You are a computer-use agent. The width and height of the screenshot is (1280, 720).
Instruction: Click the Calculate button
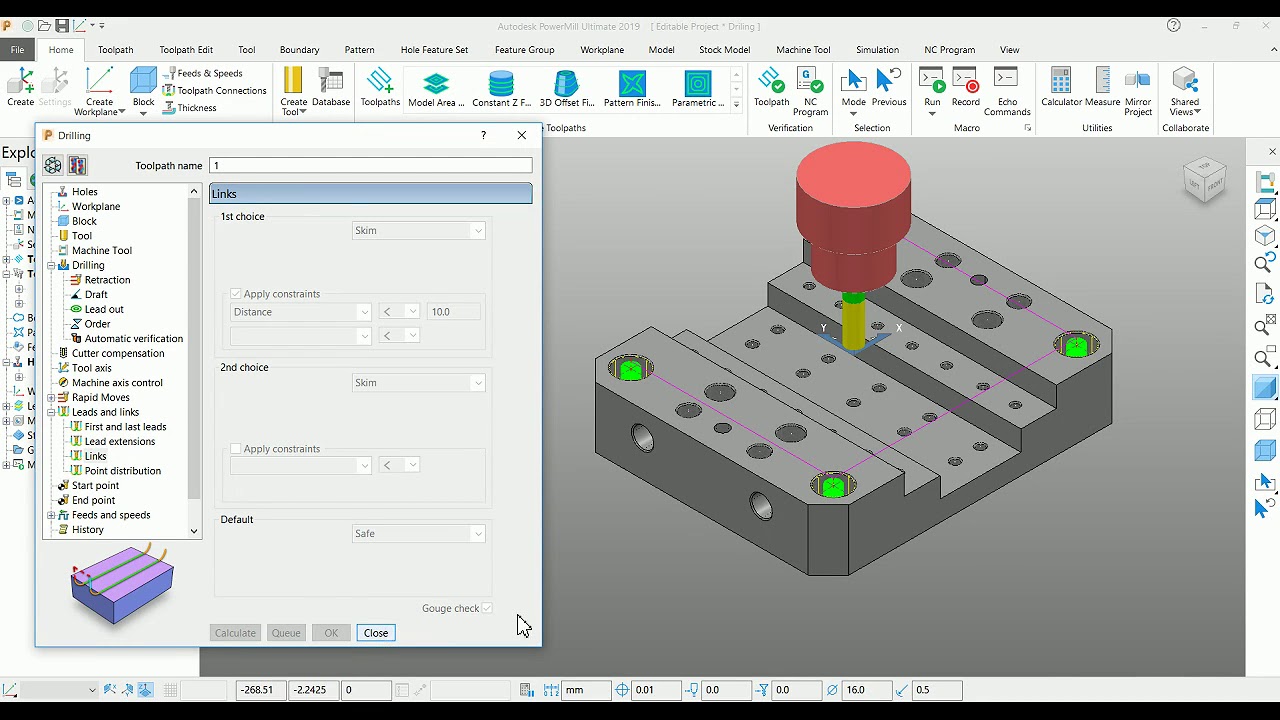tap(235, 633)
